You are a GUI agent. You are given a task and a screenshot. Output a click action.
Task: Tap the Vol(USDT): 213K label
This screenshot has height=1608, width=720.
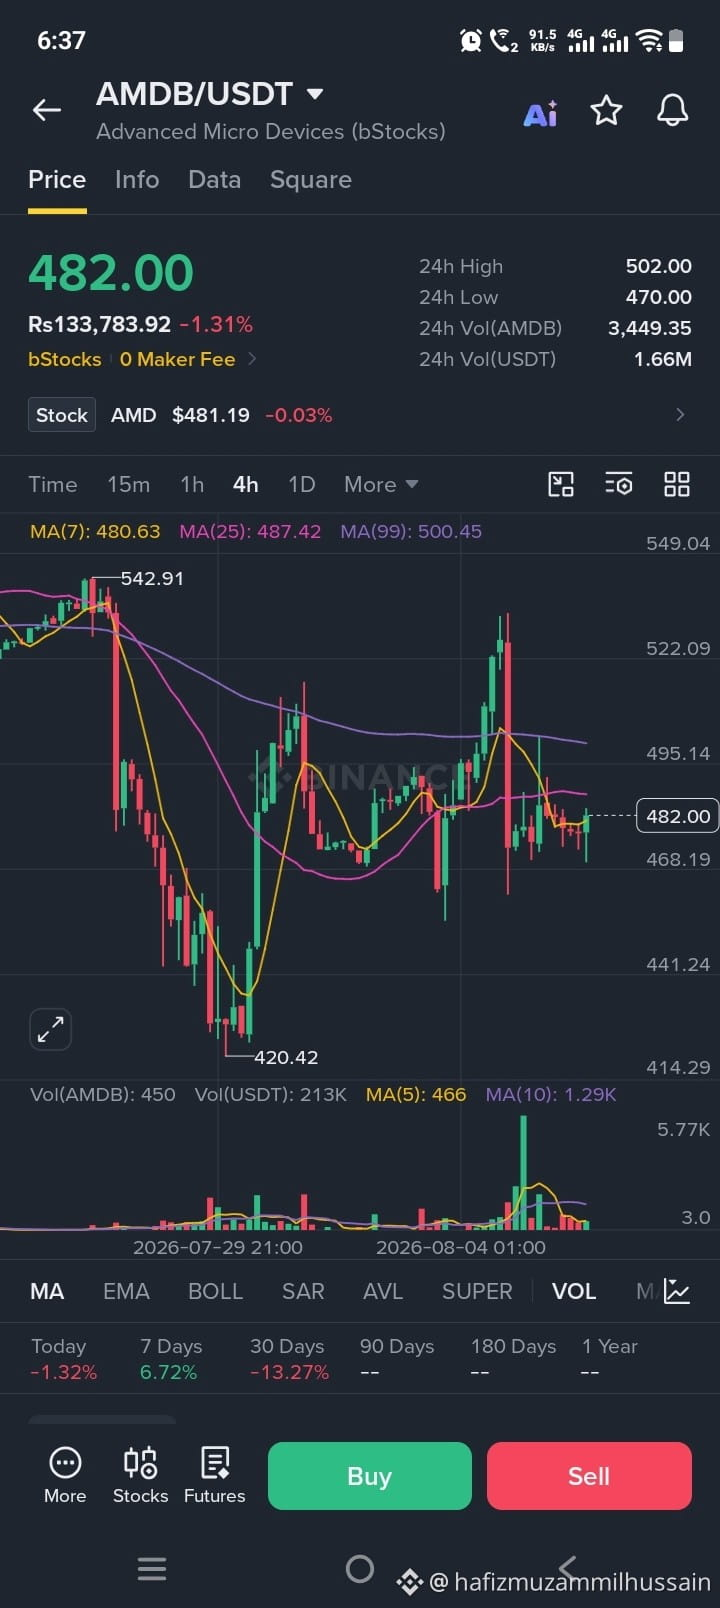(x=270, y=1094)
